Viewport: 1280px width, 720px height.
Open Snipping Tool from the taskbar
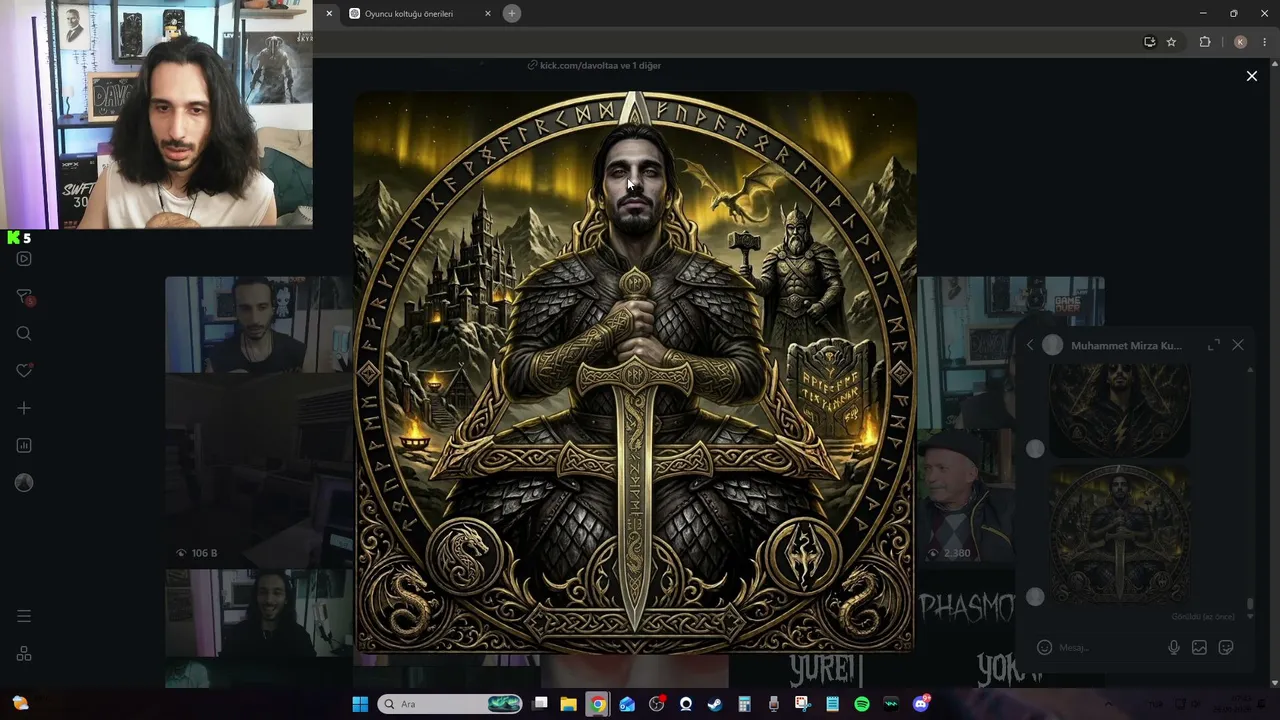click(803, 704)
